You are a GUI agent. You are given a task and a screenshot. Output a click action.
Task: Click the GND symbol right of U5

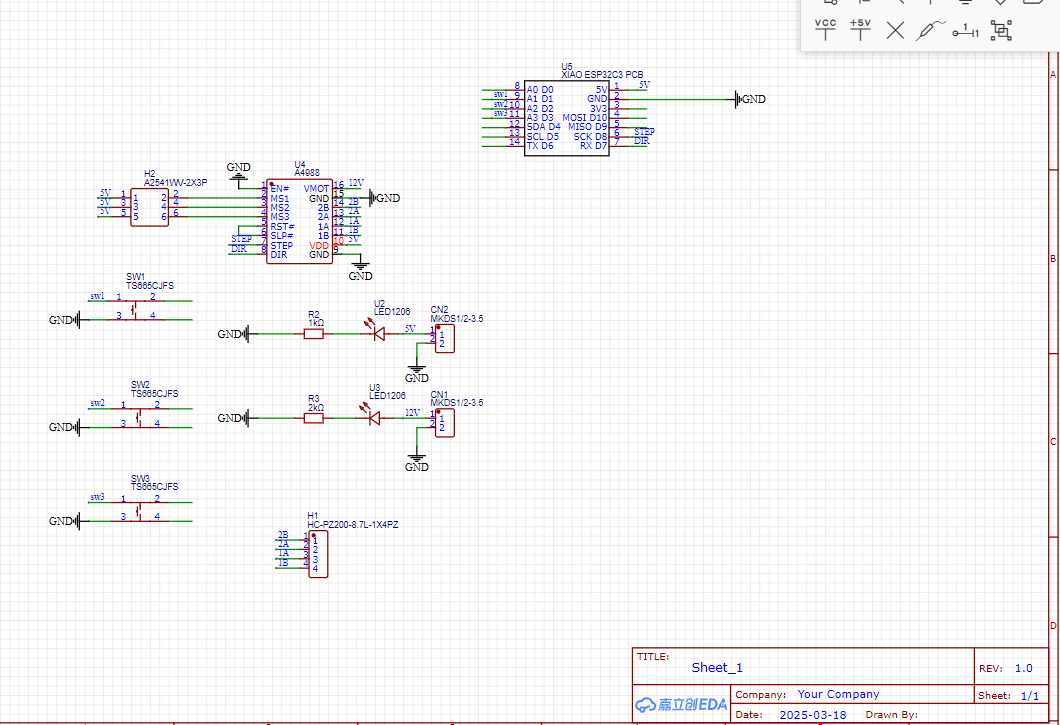click(750, 99)
